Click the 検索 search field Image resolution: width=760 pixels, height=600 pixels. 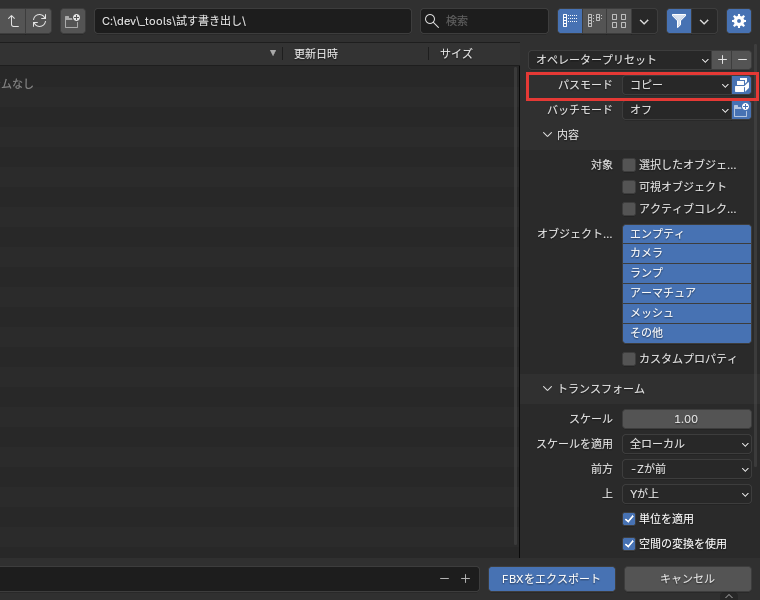484,21
